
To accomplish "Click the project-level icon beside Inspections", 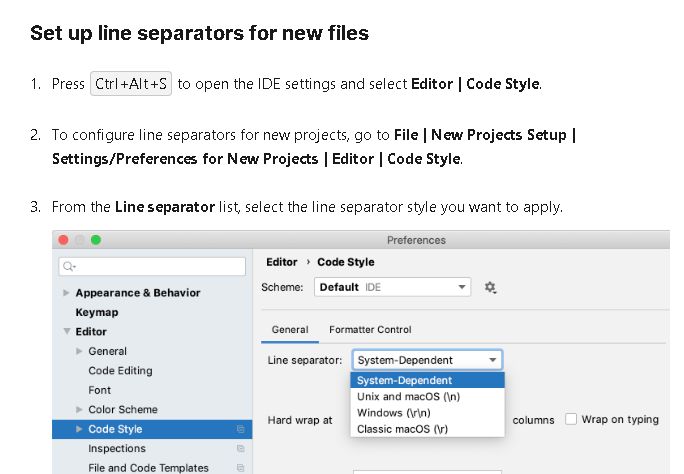I will coord(240,449).
